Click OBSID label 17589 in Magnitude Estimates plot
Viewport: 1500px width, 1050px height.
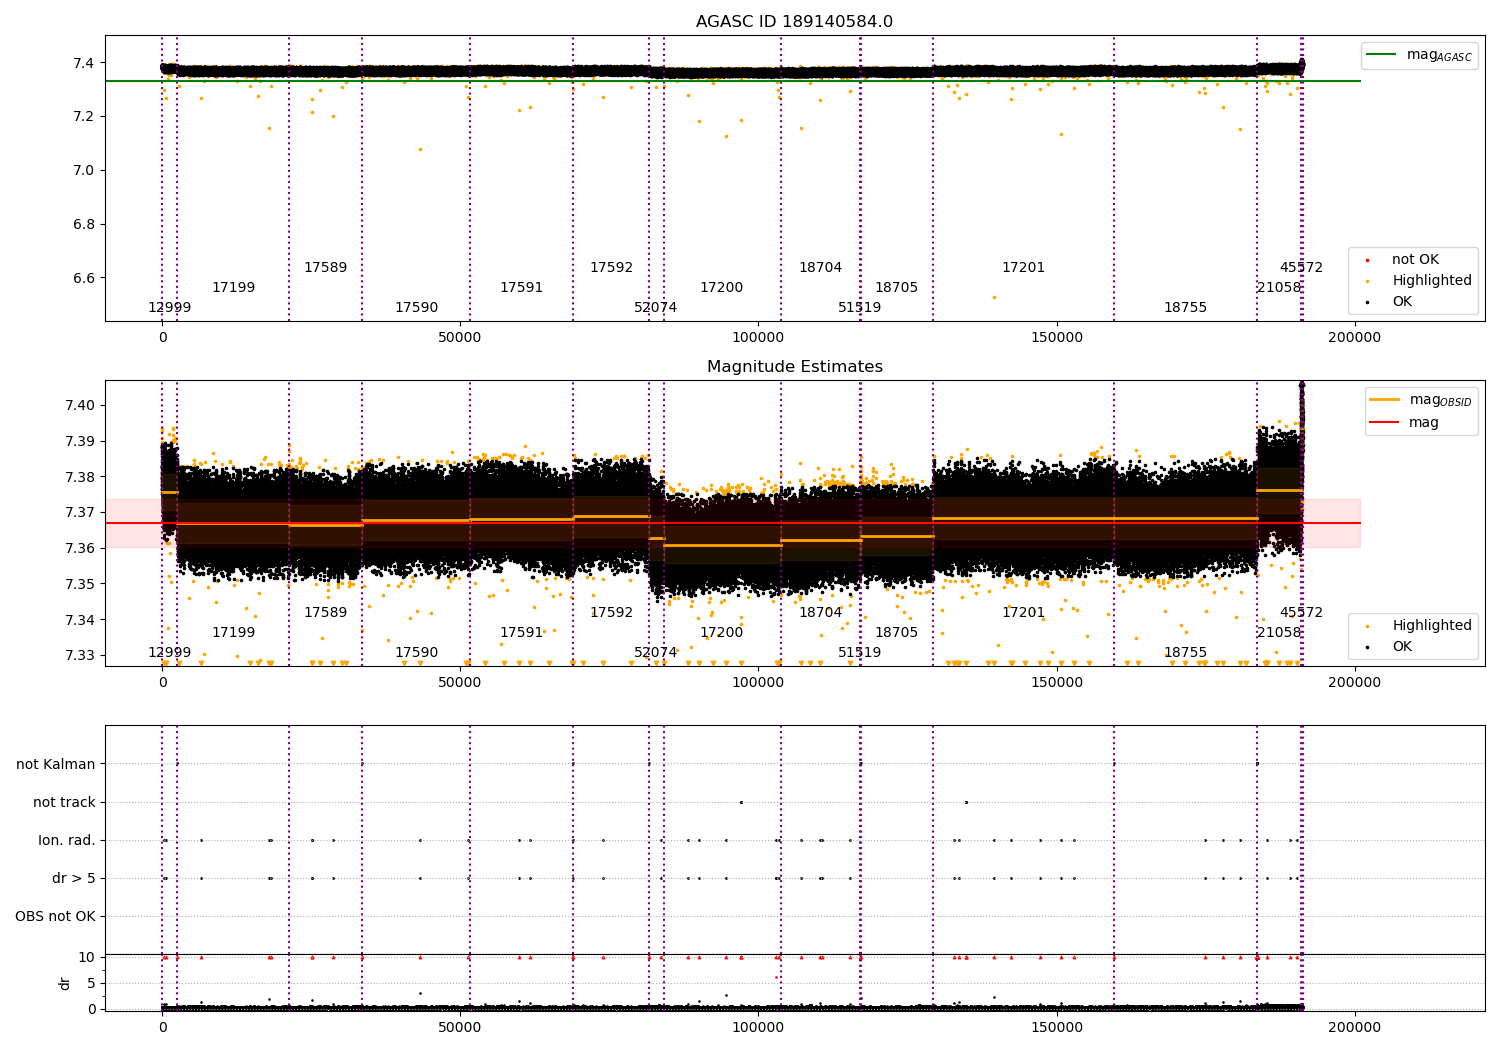click(x=325, y=613)
